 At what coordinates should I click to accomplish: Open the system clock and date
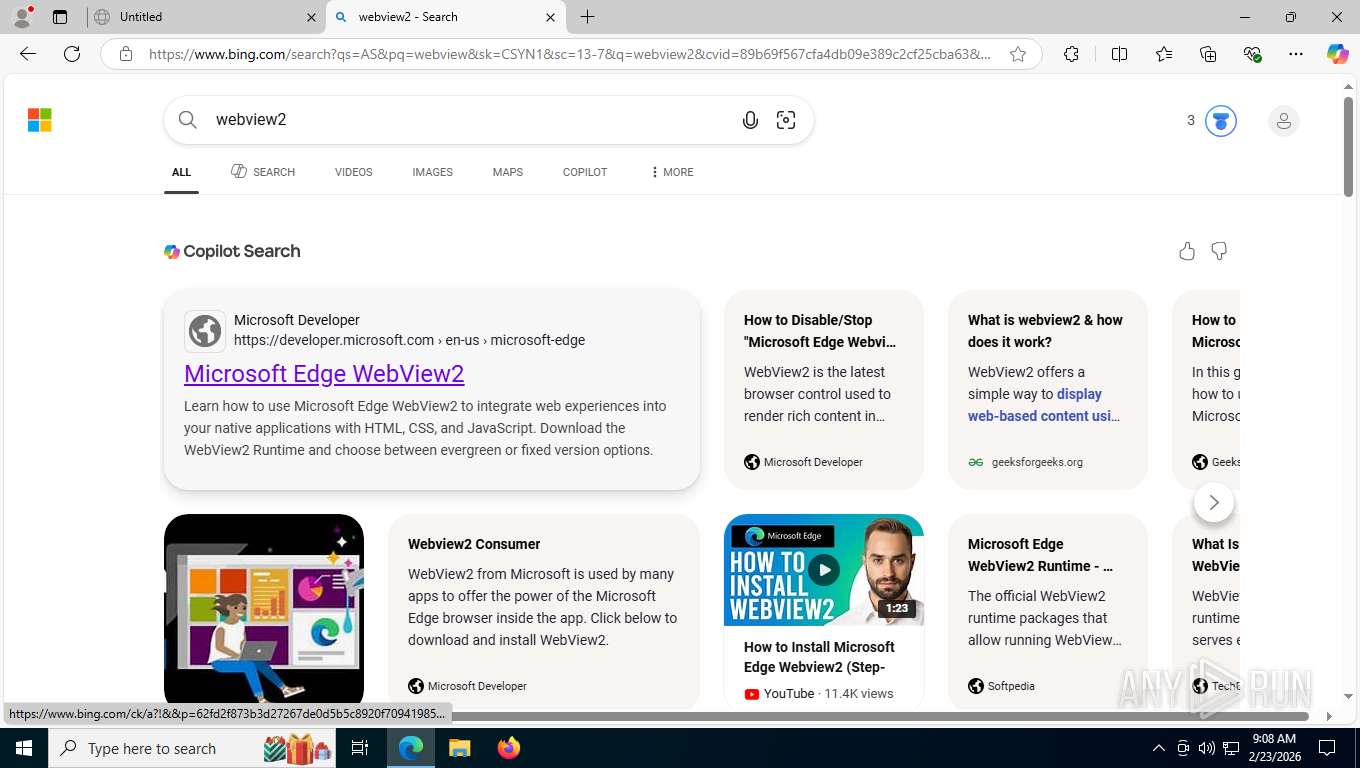1273,748
